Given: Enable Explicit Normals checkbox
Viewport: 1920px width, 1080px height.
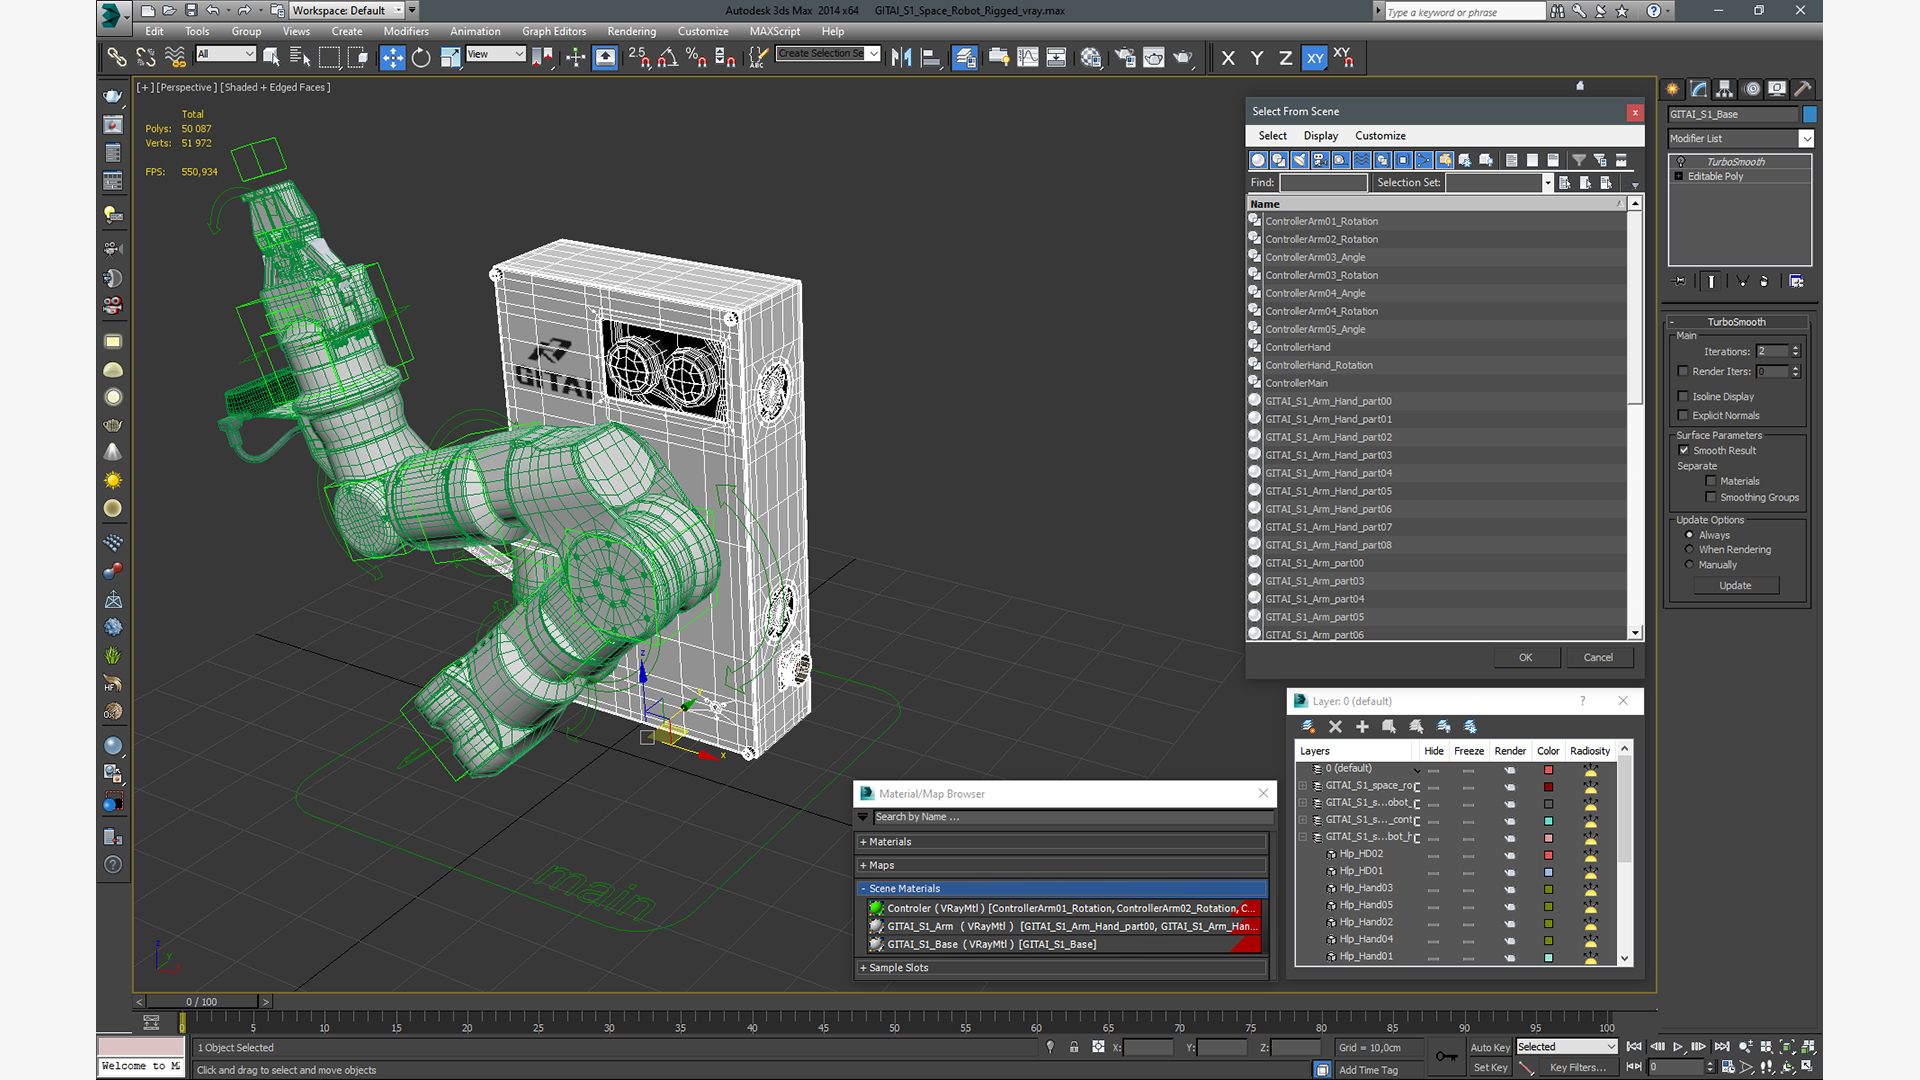Looking at the screenshot, I should tap(1684, 416).
